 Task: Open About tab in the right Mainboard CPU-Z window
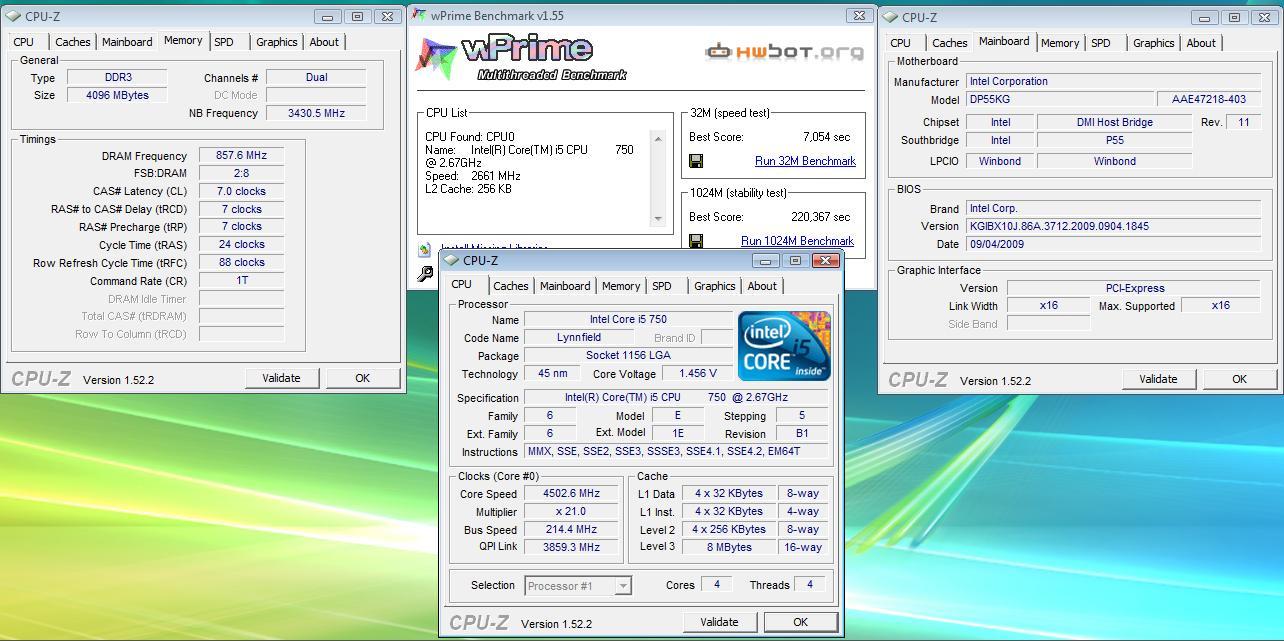tap(1201, 43)
